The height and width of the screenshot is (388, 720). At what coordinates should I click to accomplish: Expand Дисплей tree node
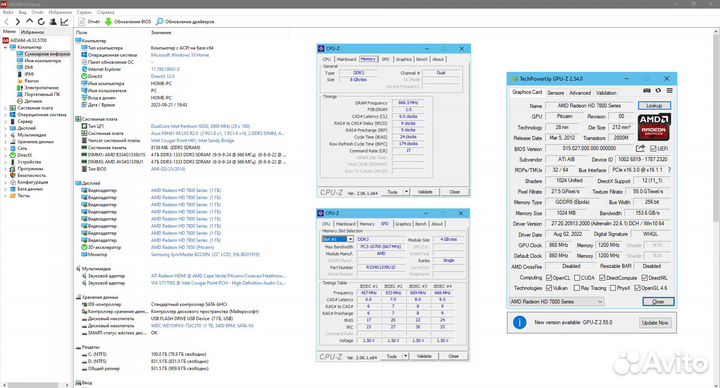click(x=6, y=128)
